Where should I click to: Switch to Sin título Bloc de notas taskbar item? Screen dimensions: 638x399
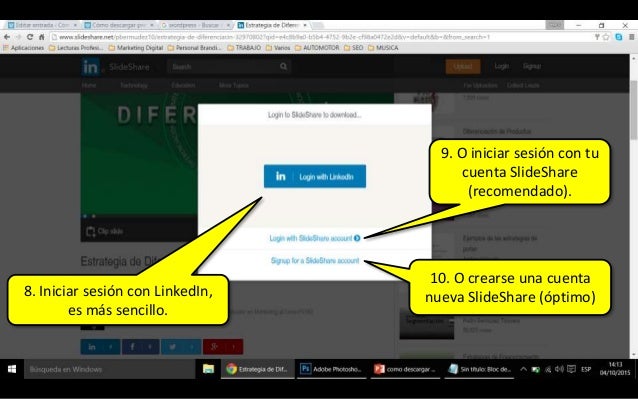tap(479, 369)
